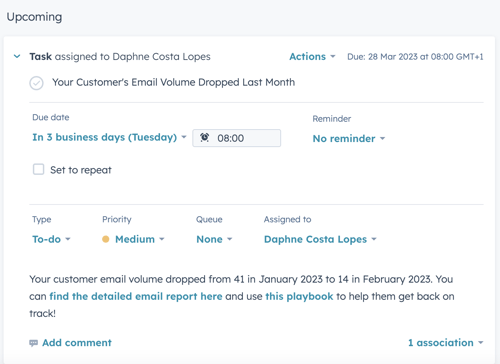Viewport: 500px width, 364px height.
Task: Open the Actions dropdown
Action: pos(312,57)
